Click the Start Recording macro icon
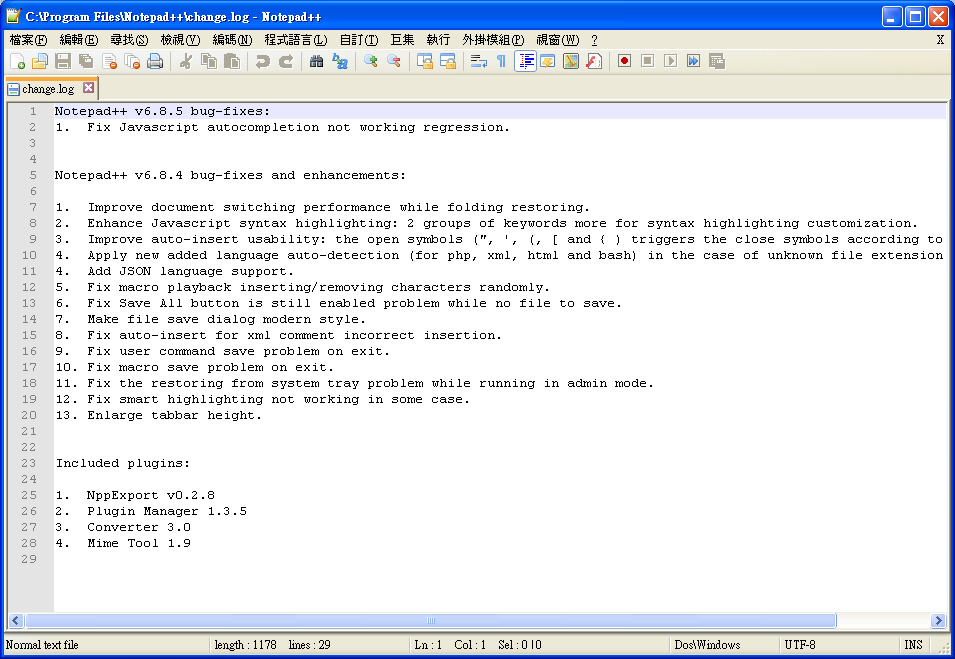This screenshot has width=955, height=659. coord(624,62)
